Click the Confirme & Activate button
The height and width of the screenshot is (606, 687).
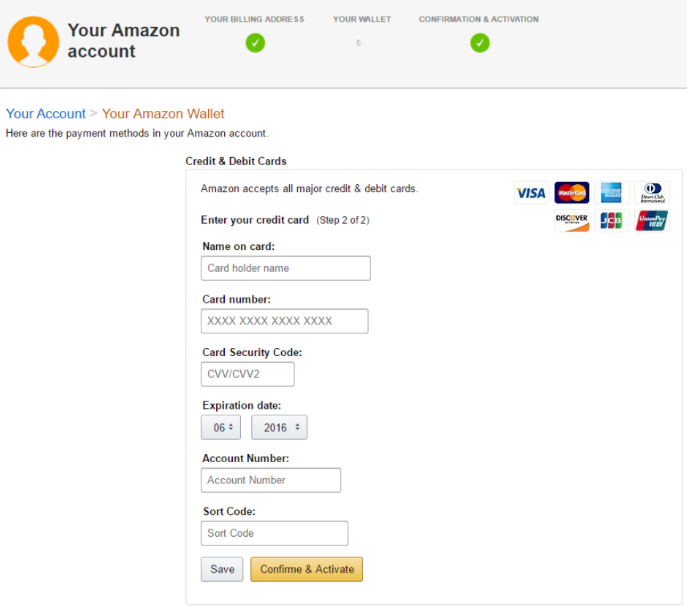[x=307, y=569]
